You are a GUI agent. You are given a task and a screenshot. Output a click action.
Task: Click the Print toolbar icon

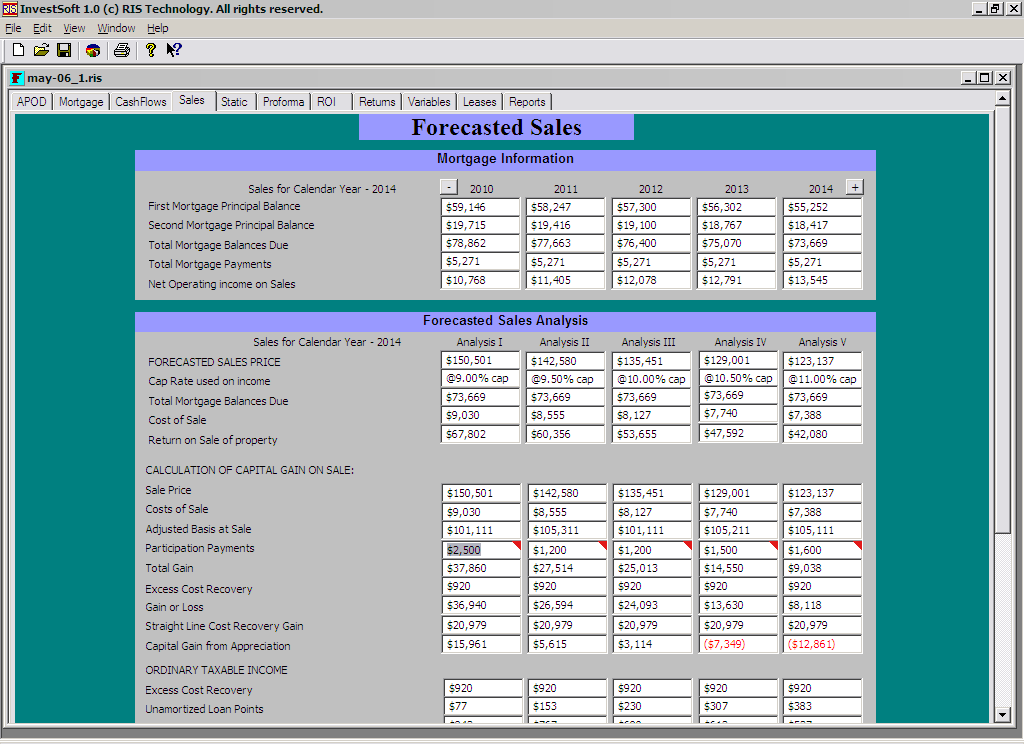click(x=121, y=50)
